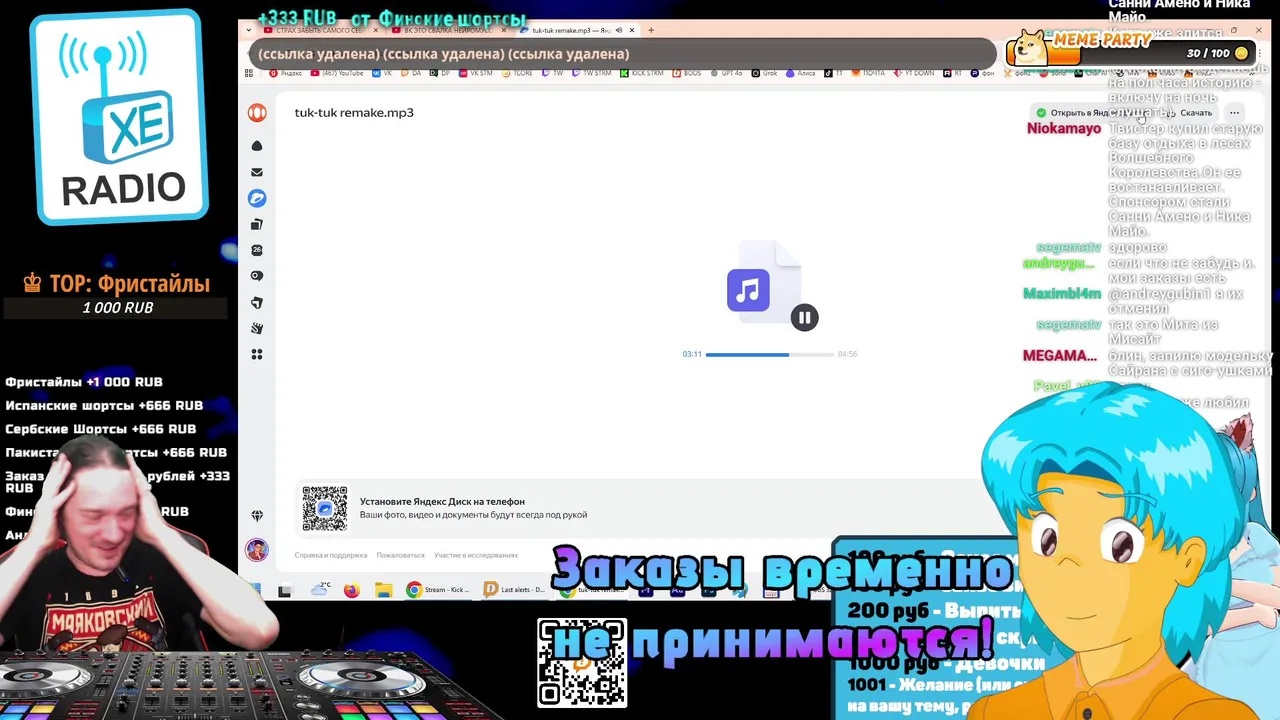Open the VK bookmark
The width and height of the screenshot is (1280, 720).
pyautogui.click(x=382, y=73)
